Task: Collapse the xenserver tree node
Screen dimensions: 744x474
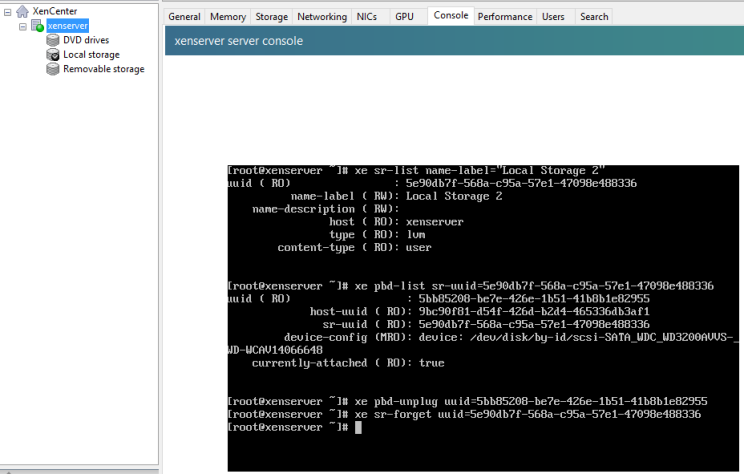Action: [23, 26]
